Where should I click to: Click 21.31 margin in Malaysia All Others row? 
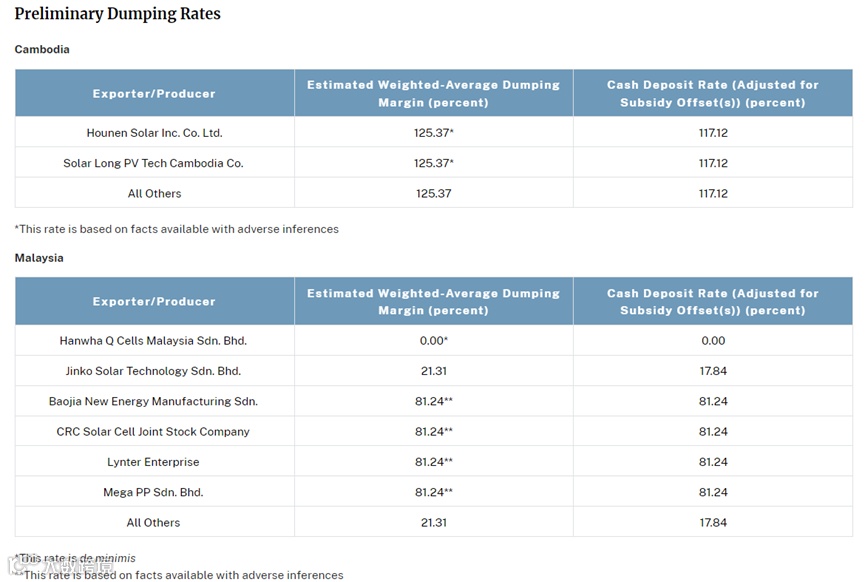[x=434, y=523]
